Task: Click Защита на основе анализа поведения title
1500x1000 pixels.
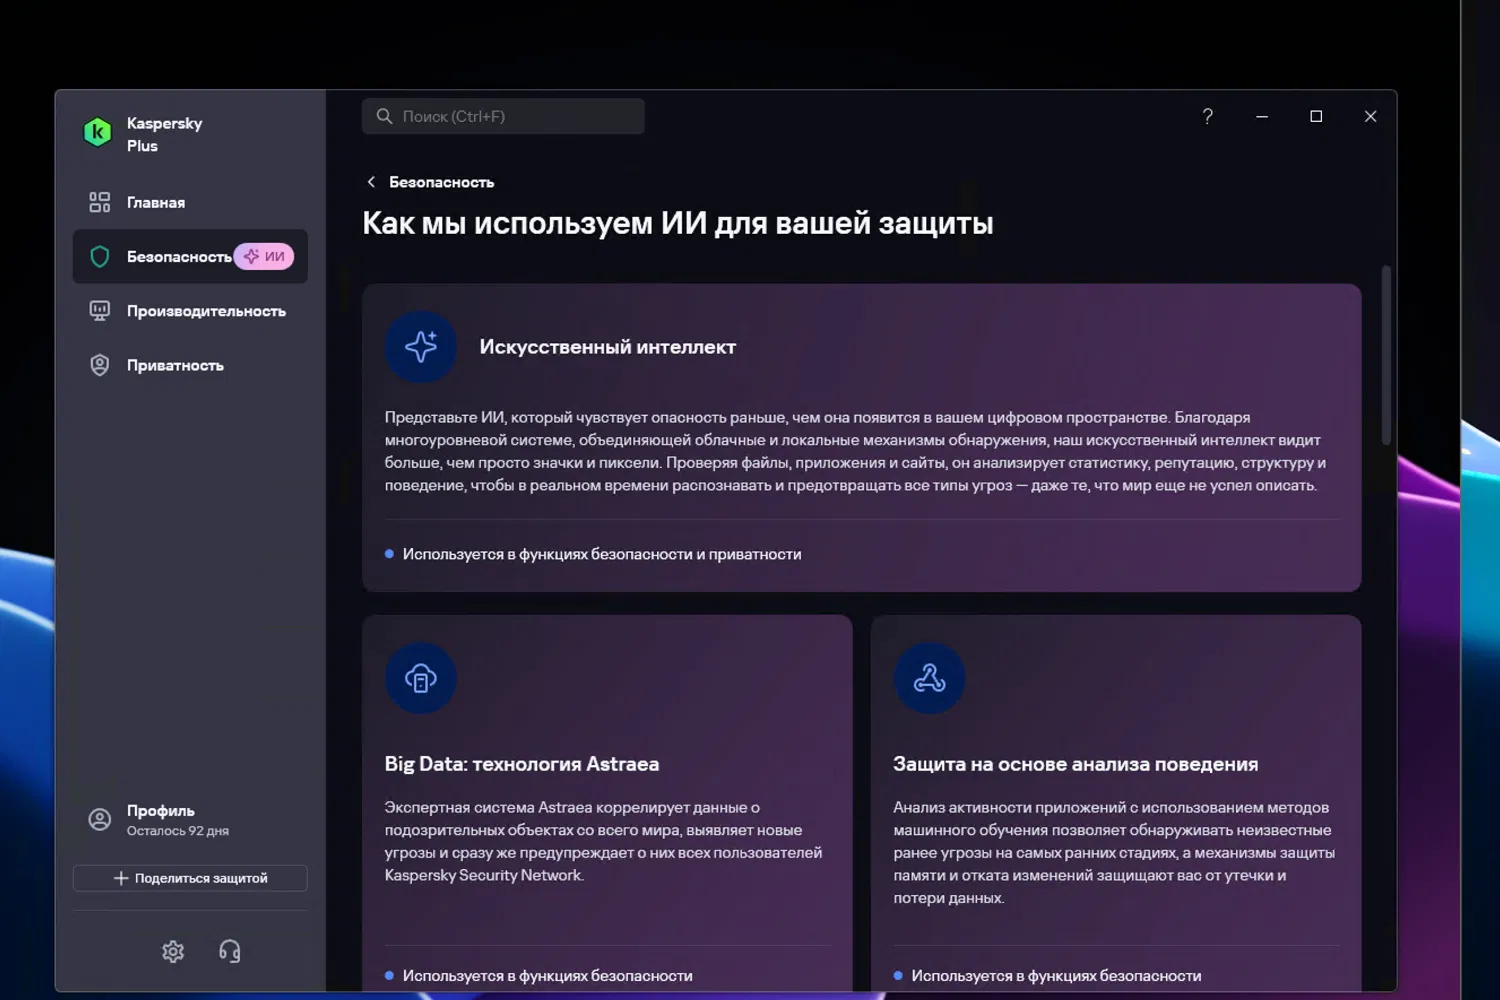Action: point(1076,764)
